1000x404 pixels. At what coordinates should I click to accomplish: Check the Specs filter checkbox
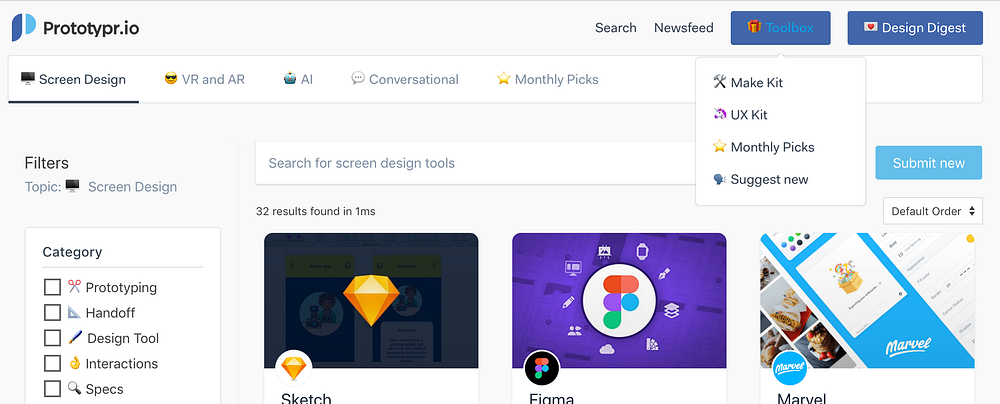pyautogui.click(x=52, y=389)
